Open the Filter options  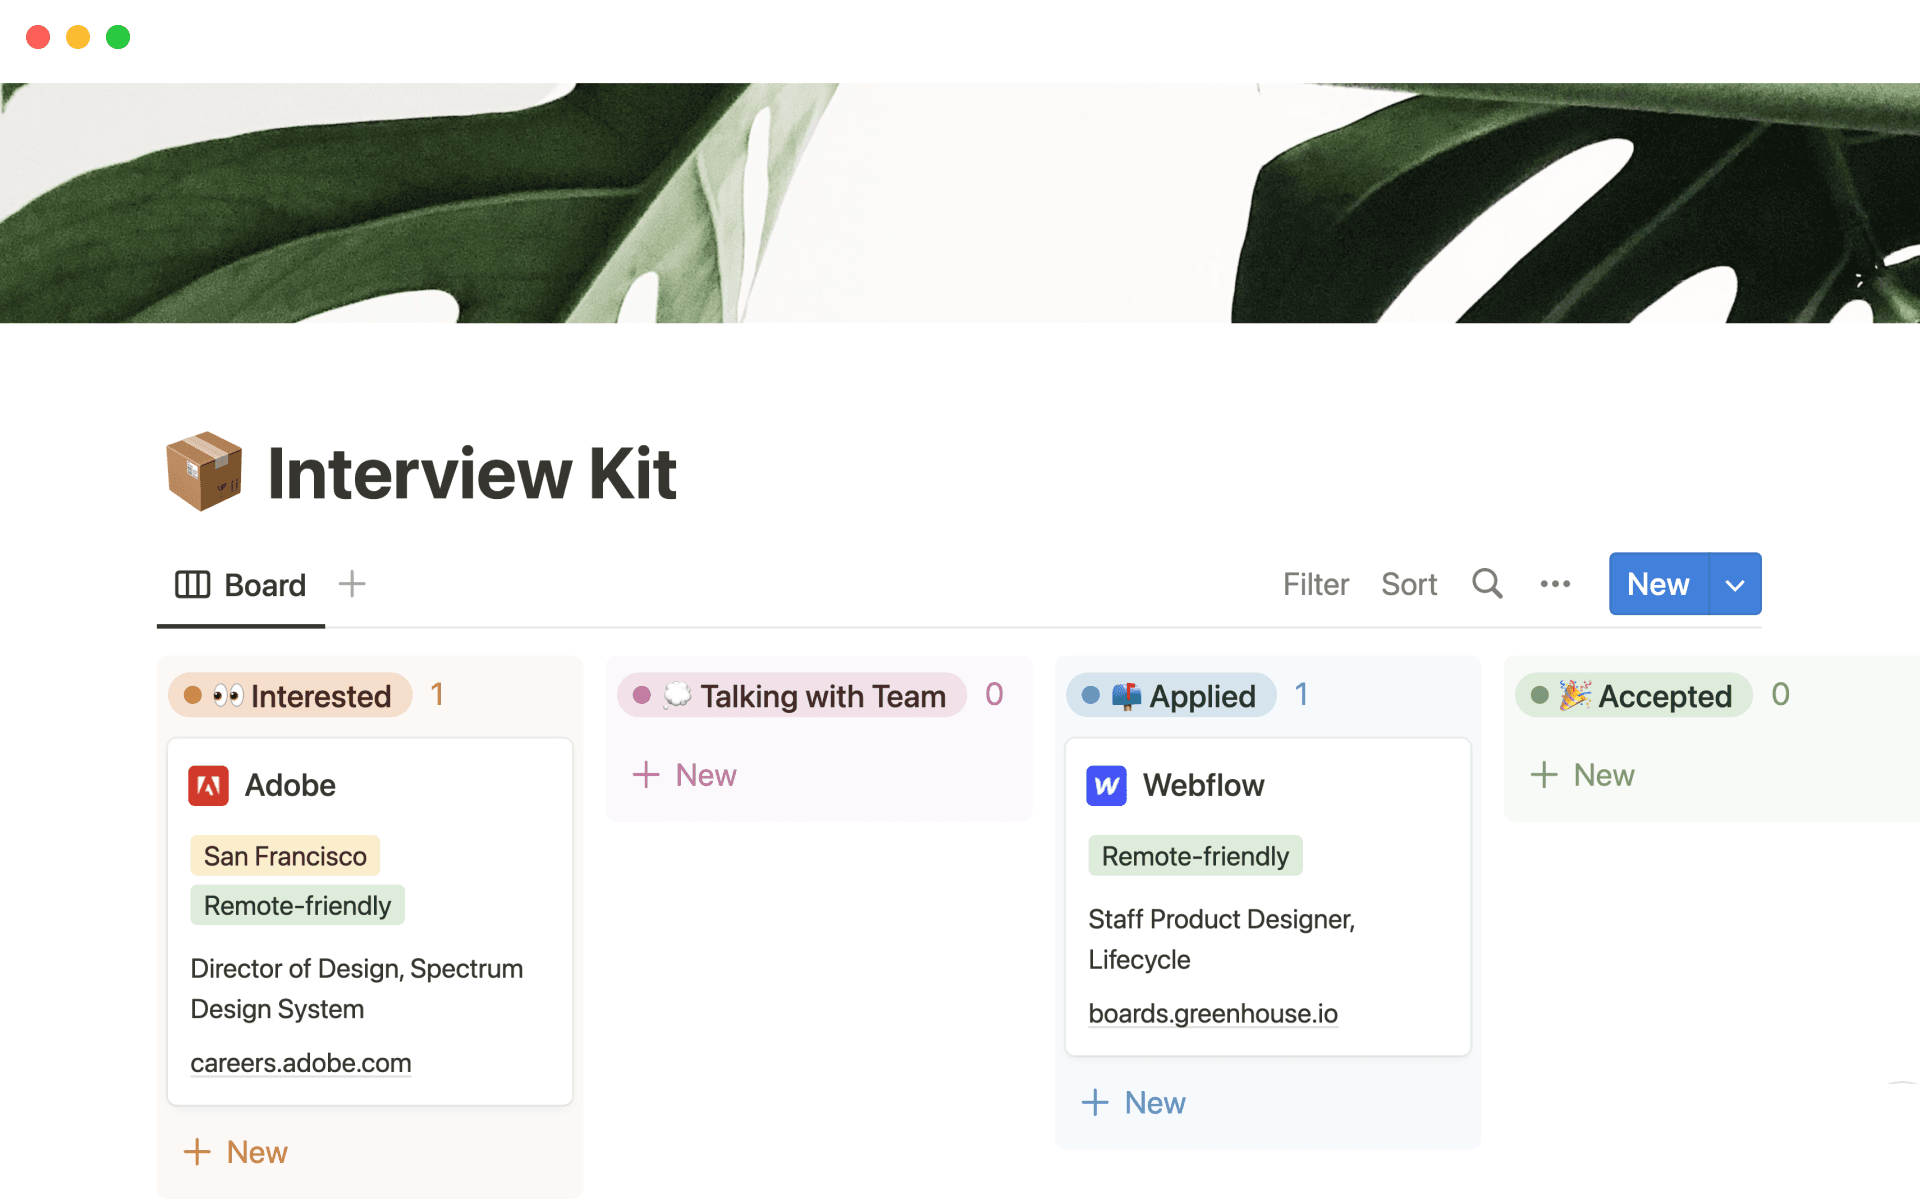[1316, 584]
